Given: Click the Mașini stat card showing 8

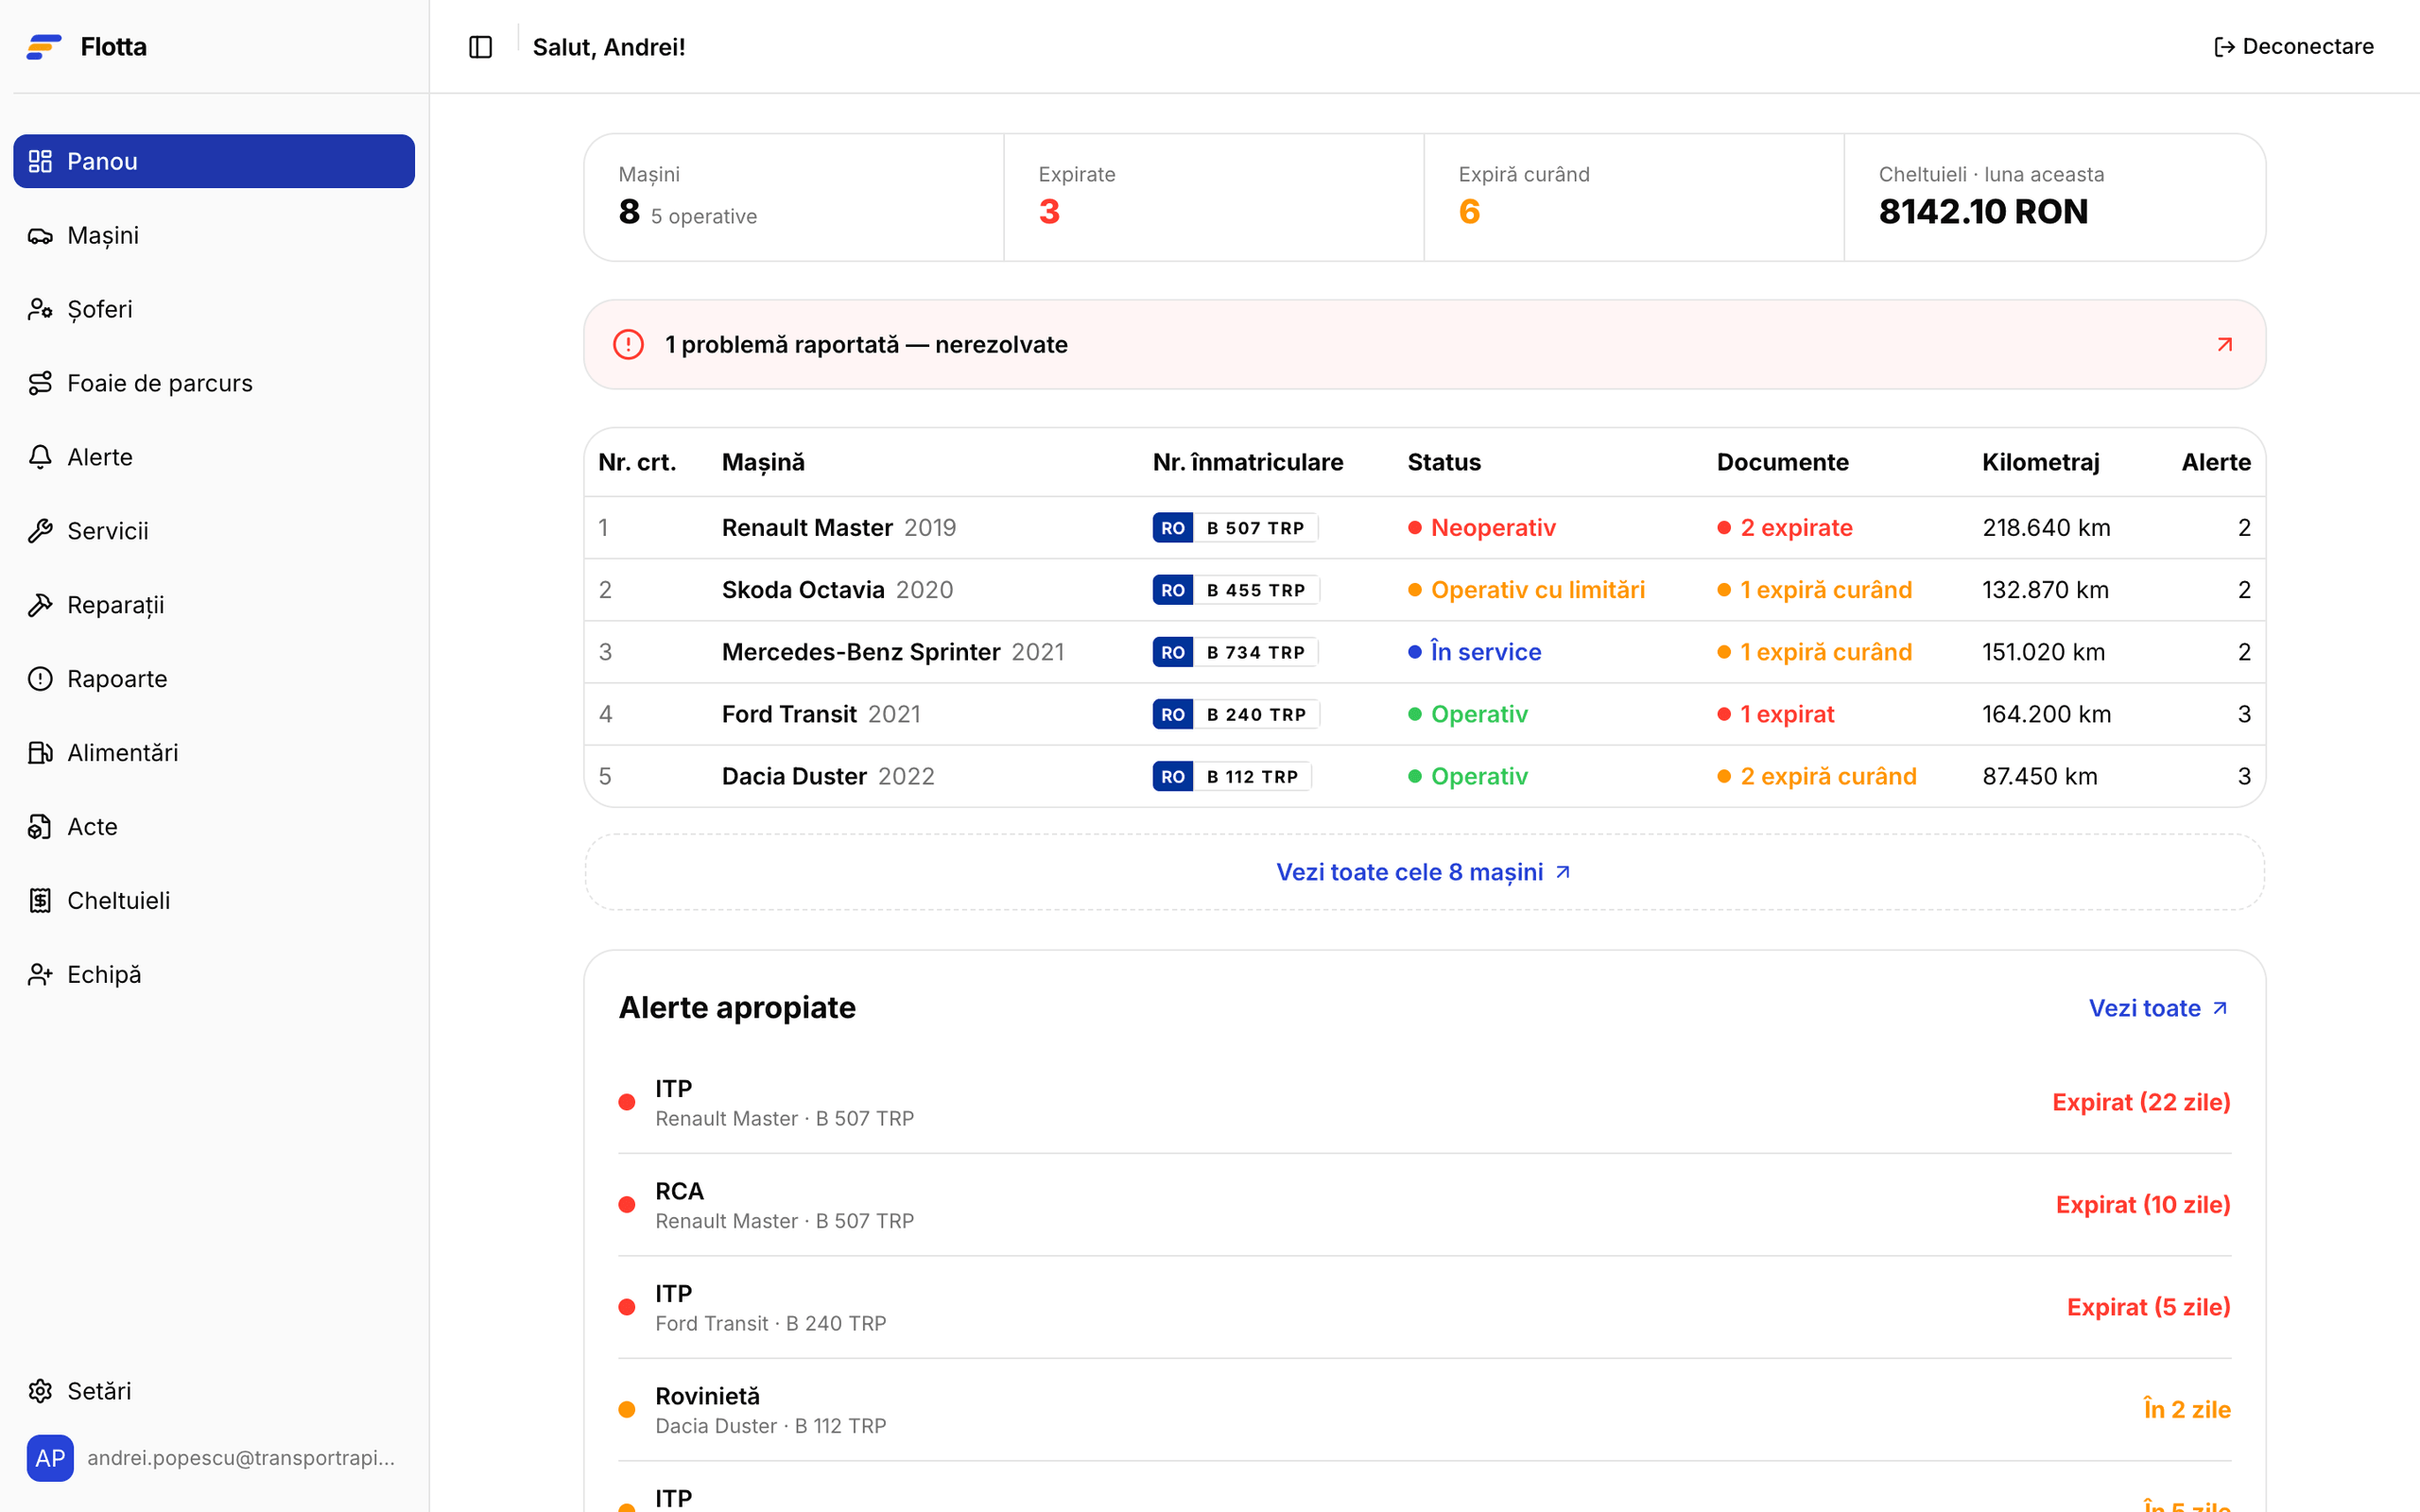Looking at the screenshot, I should 794,197.
